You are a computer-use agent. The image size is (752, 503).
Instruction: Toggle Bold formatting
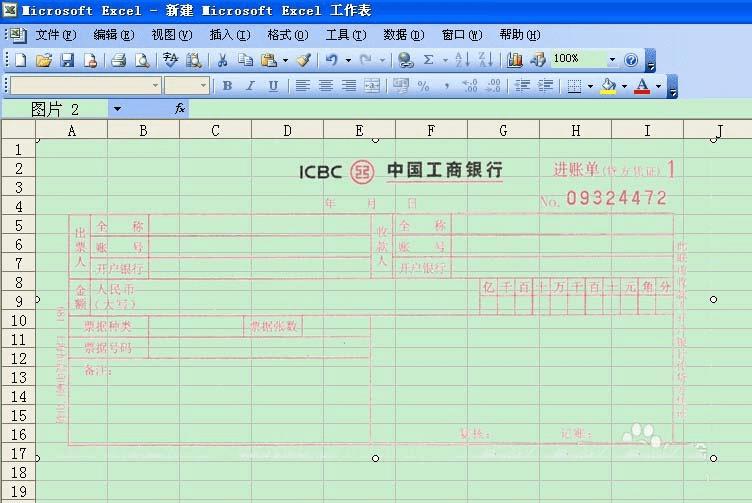tap(227, 86)
